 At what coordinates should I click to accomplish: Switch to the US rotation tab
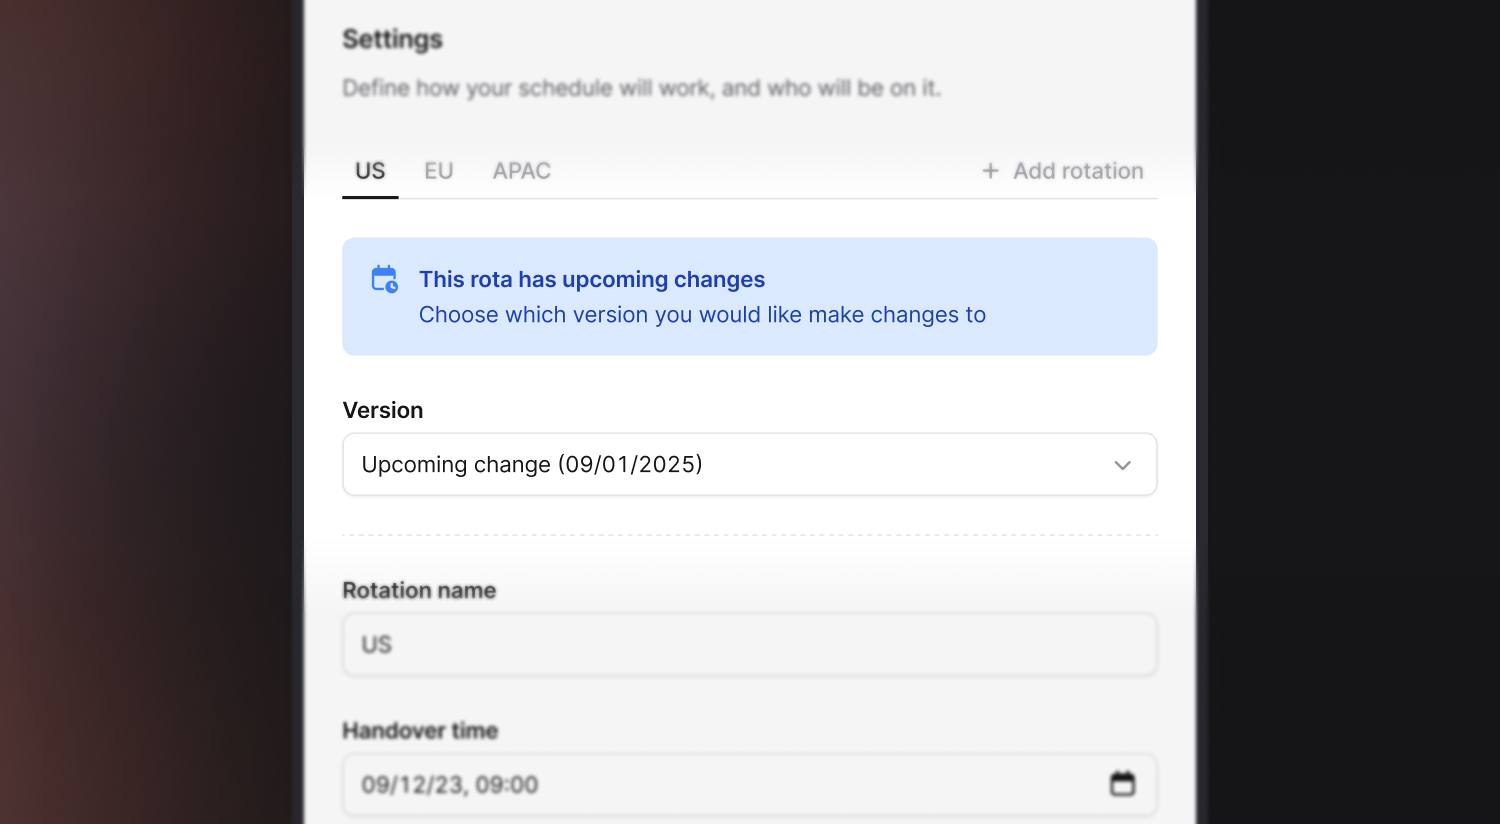(370, 171)
